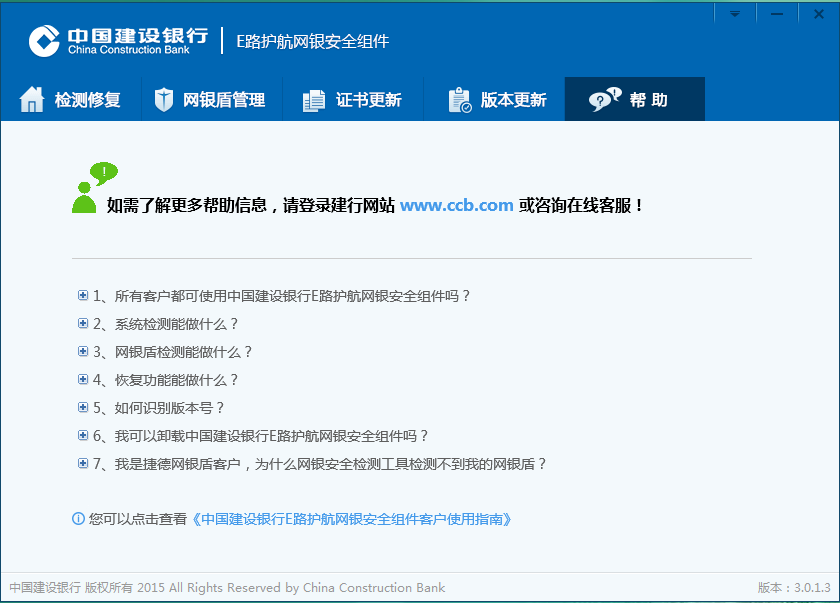Click question text 如何识别版本号
Viewport: 840px width, 603px height.
169,408
